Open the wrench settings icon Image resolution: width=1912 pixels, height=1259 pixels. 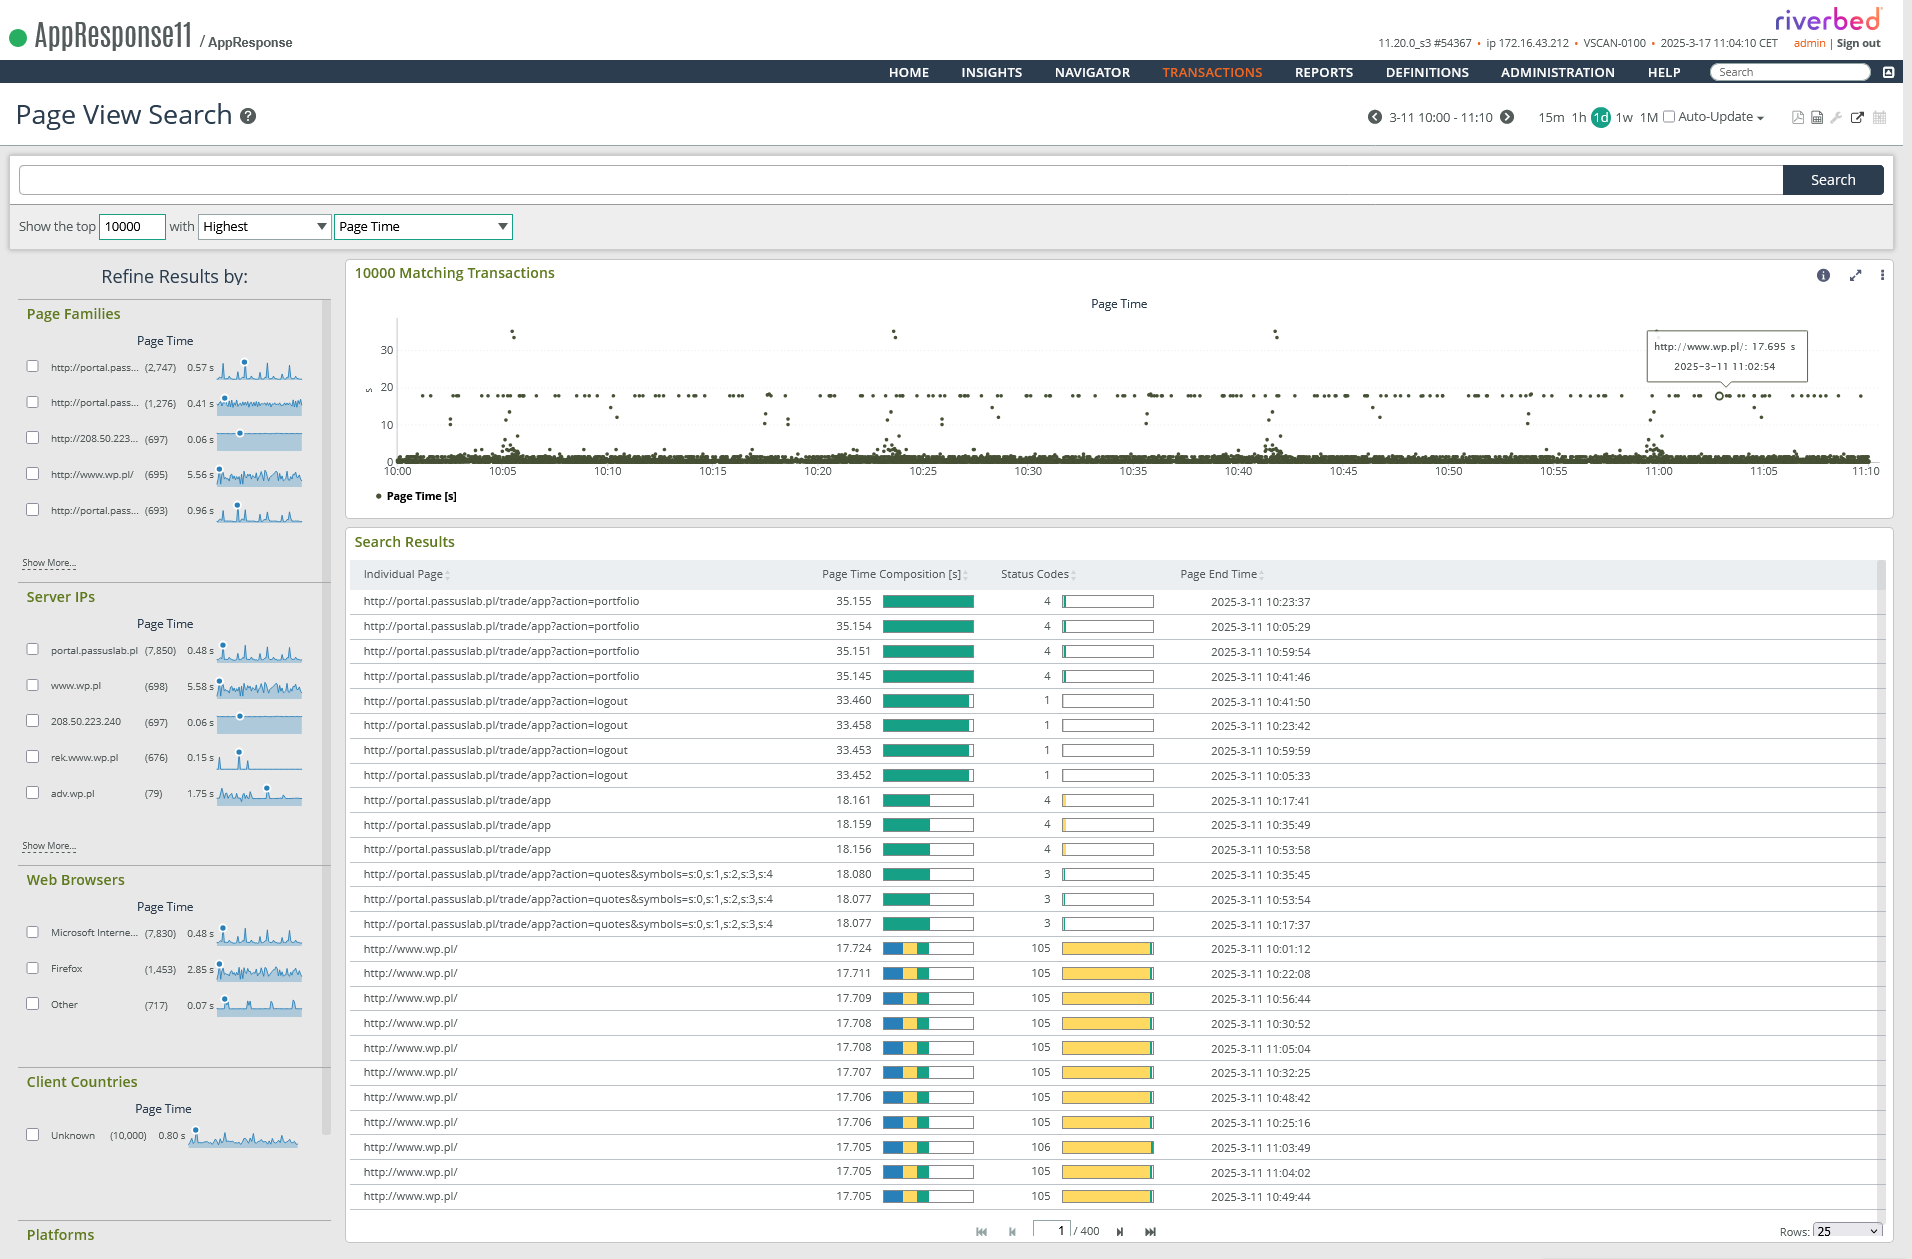(x=1836, y=117)
